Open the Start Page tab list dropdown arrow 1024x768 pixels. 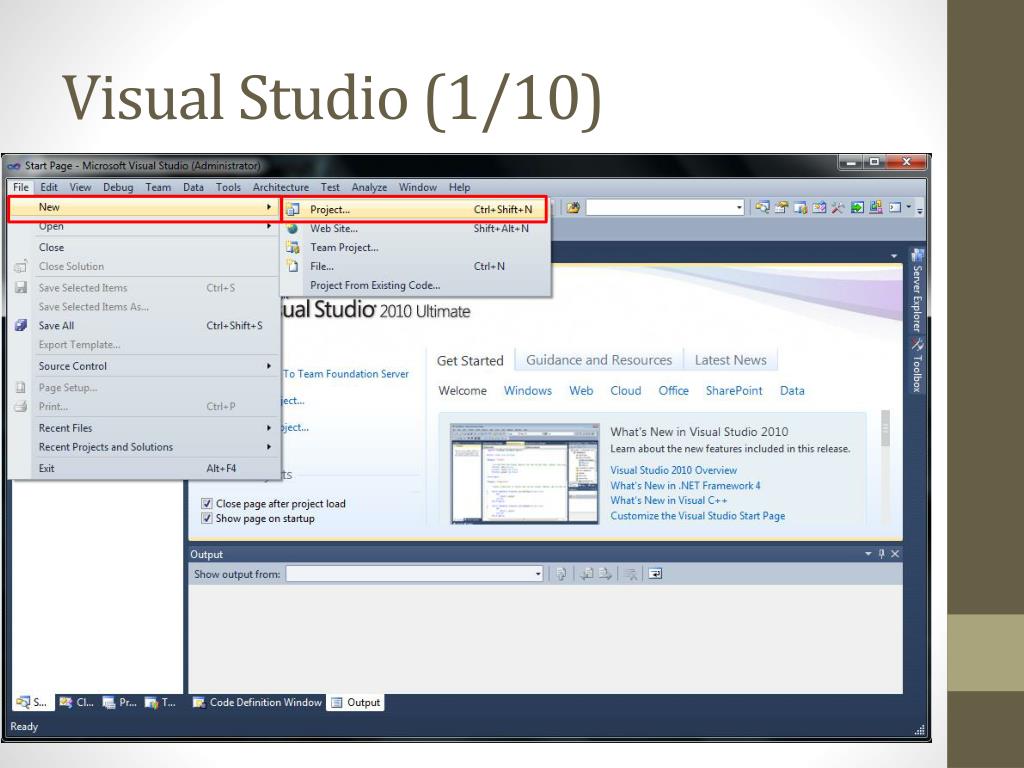pos(894,257)
